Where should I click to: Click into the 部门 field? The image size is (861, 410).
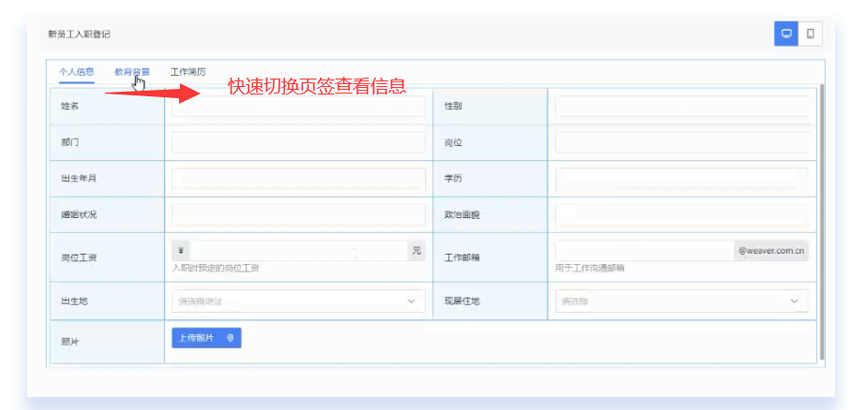(298, 142)
